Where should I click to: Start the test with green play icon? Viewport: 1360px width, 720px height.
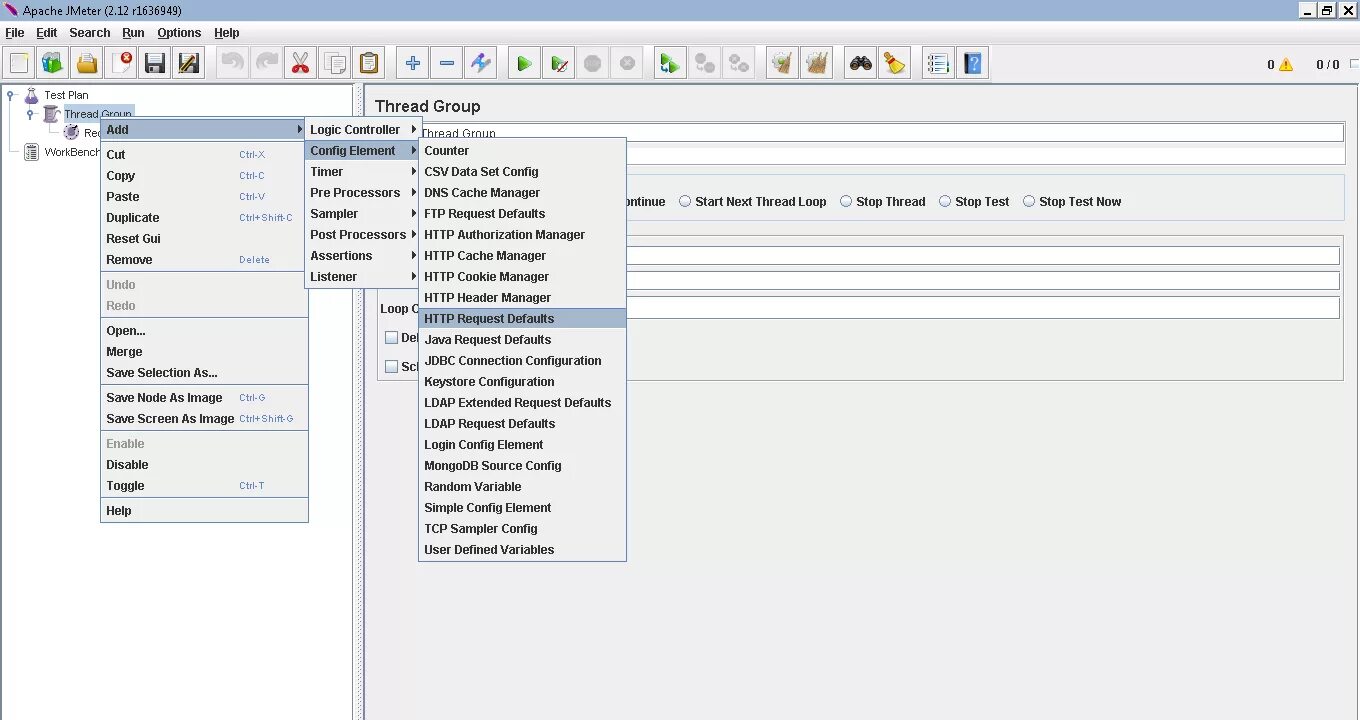click(x=524, y=64)
